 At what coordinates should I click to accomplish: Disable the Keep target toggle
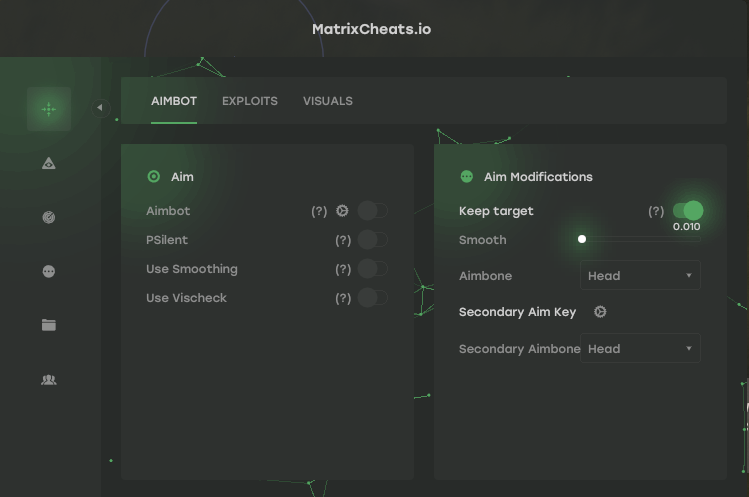tap(687, 210)
